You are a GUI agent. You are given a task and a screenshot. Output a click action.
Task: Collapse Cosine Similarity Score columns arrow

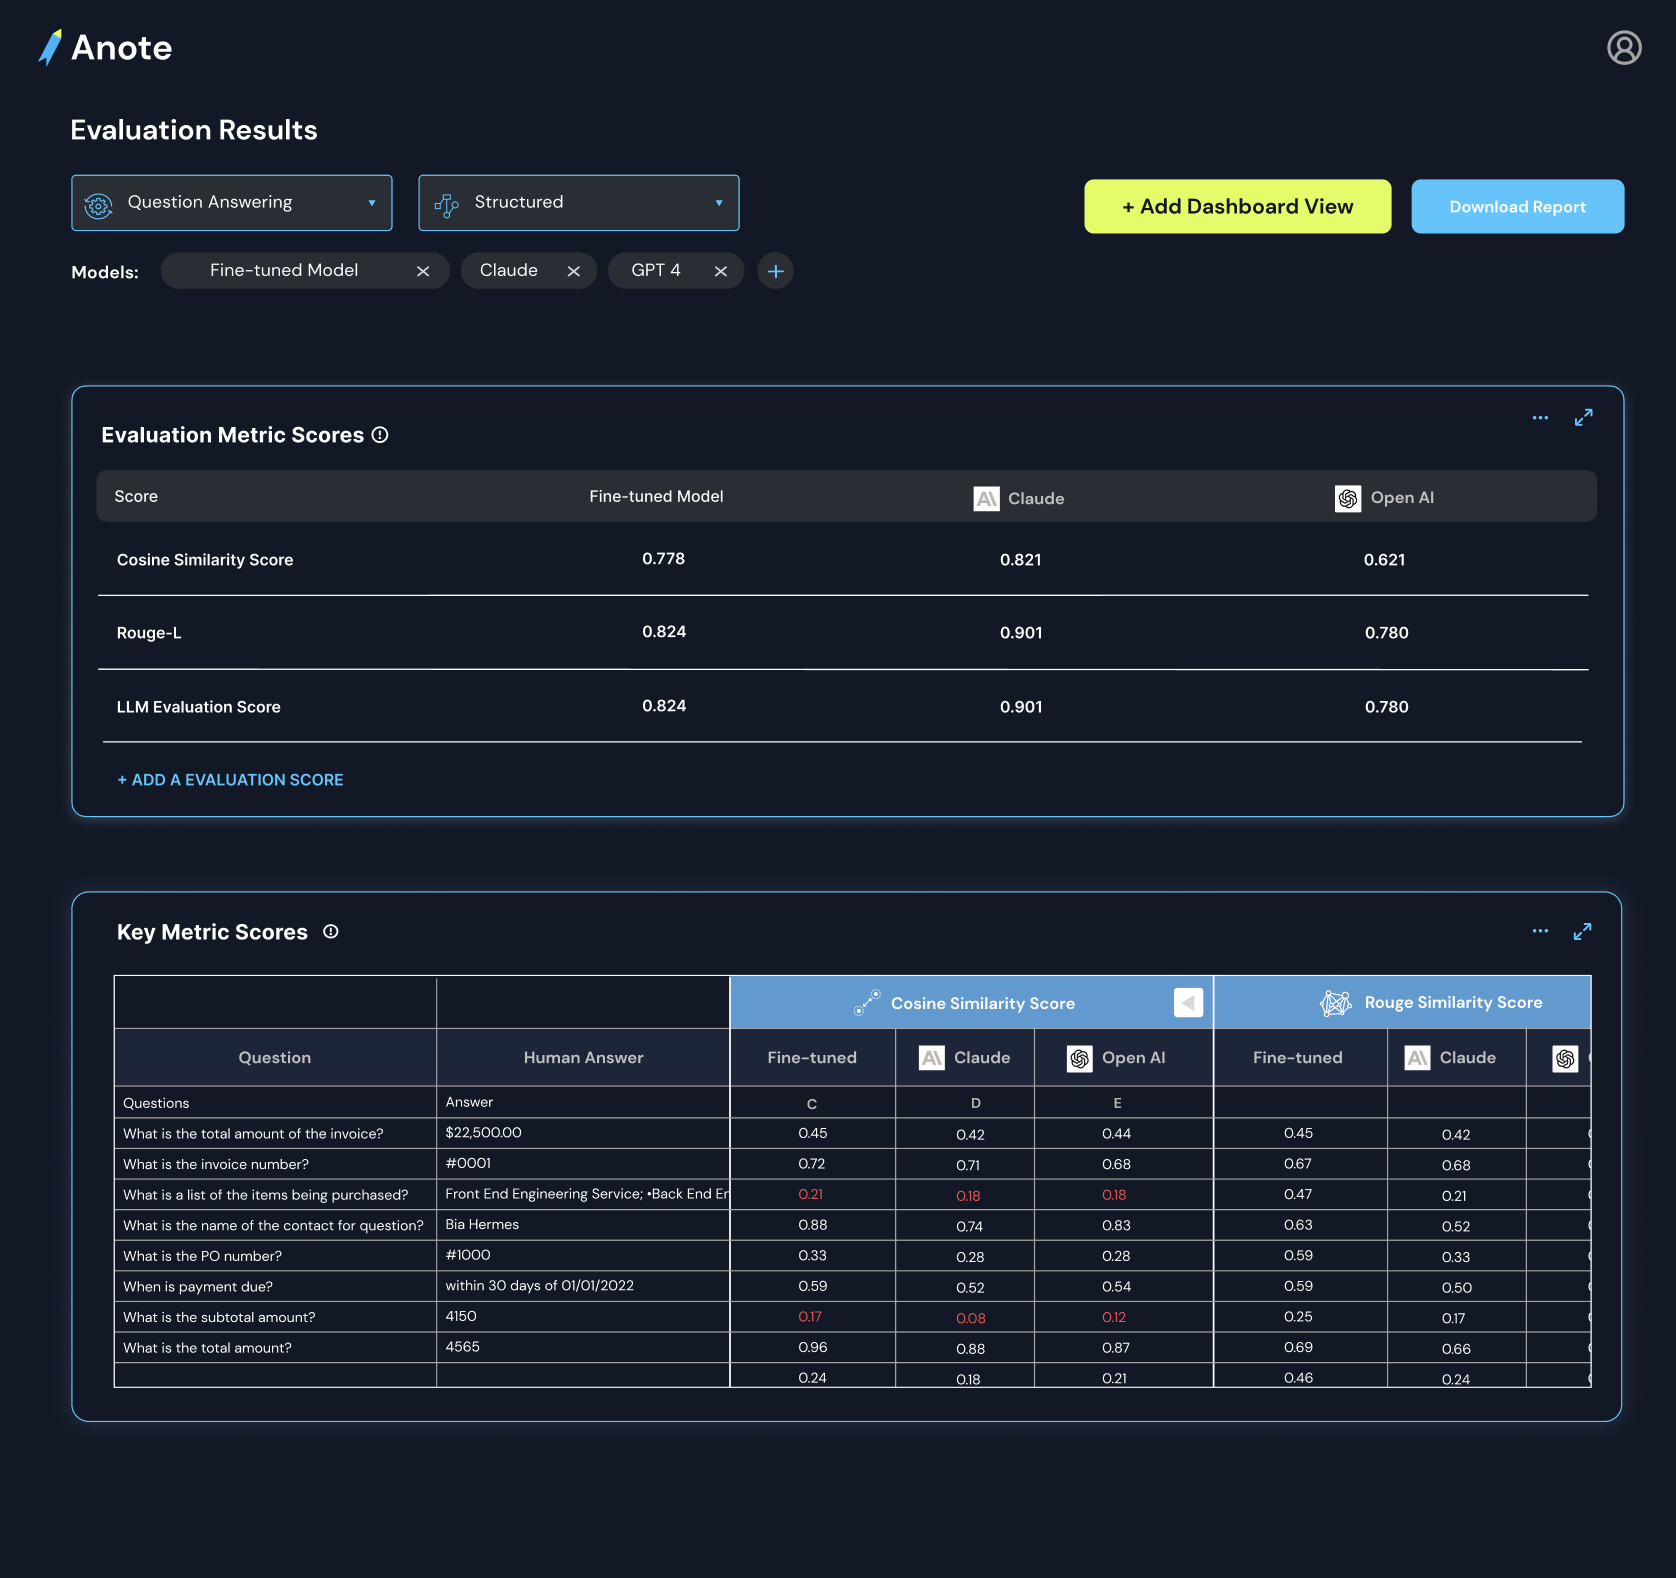pyautogui.click(x=1188, y=1002)
